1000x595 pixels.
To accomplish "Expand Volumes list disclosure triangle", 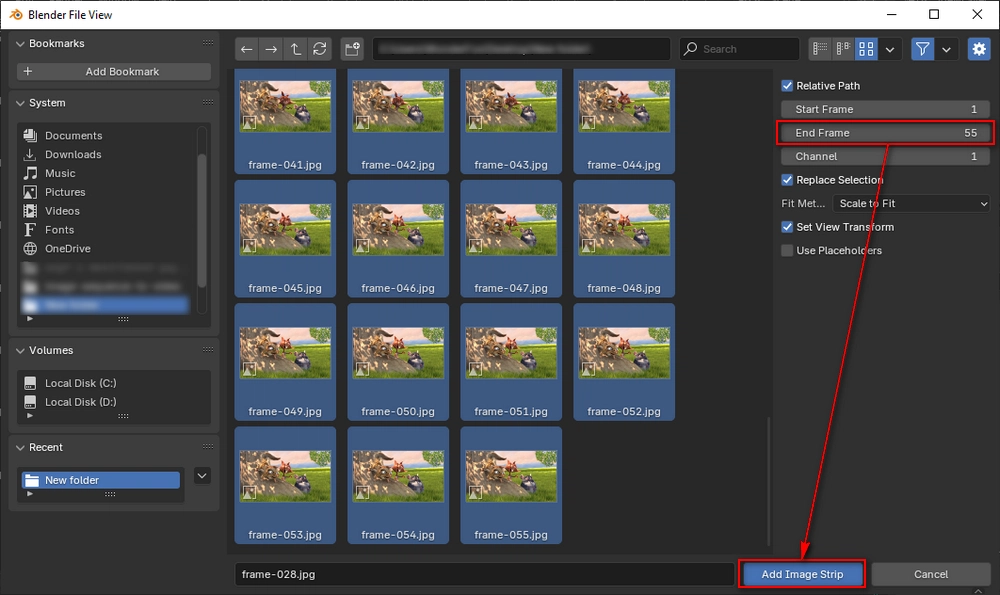I will [x=29, y=416].
